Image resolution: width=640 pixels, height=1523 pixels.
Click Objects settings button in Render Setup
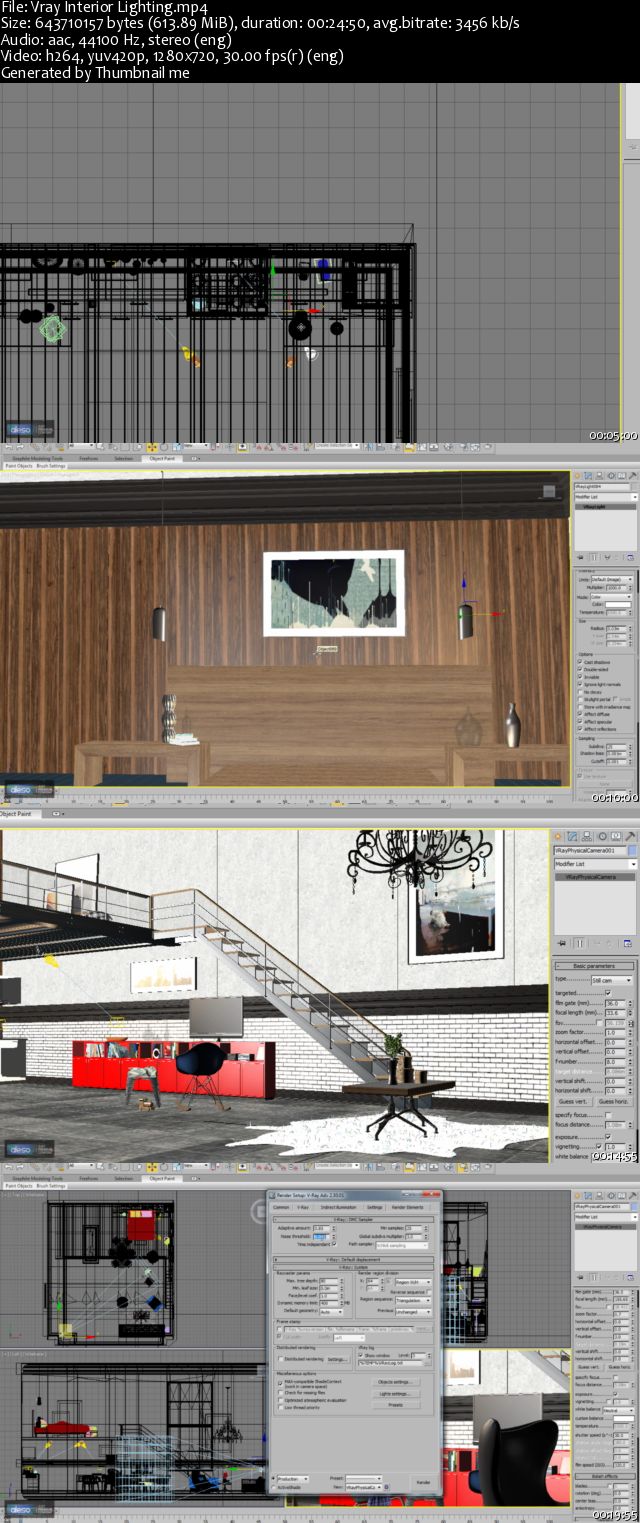coord(396,1382)
